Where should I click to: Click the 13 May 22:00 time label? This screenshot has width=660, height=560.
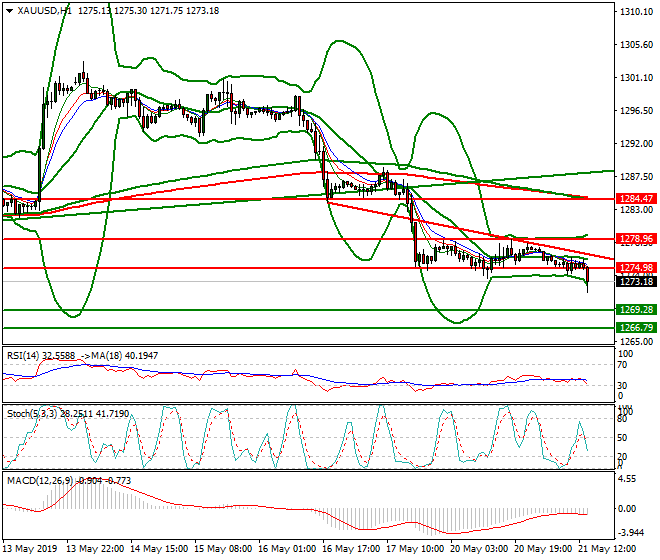96,549
